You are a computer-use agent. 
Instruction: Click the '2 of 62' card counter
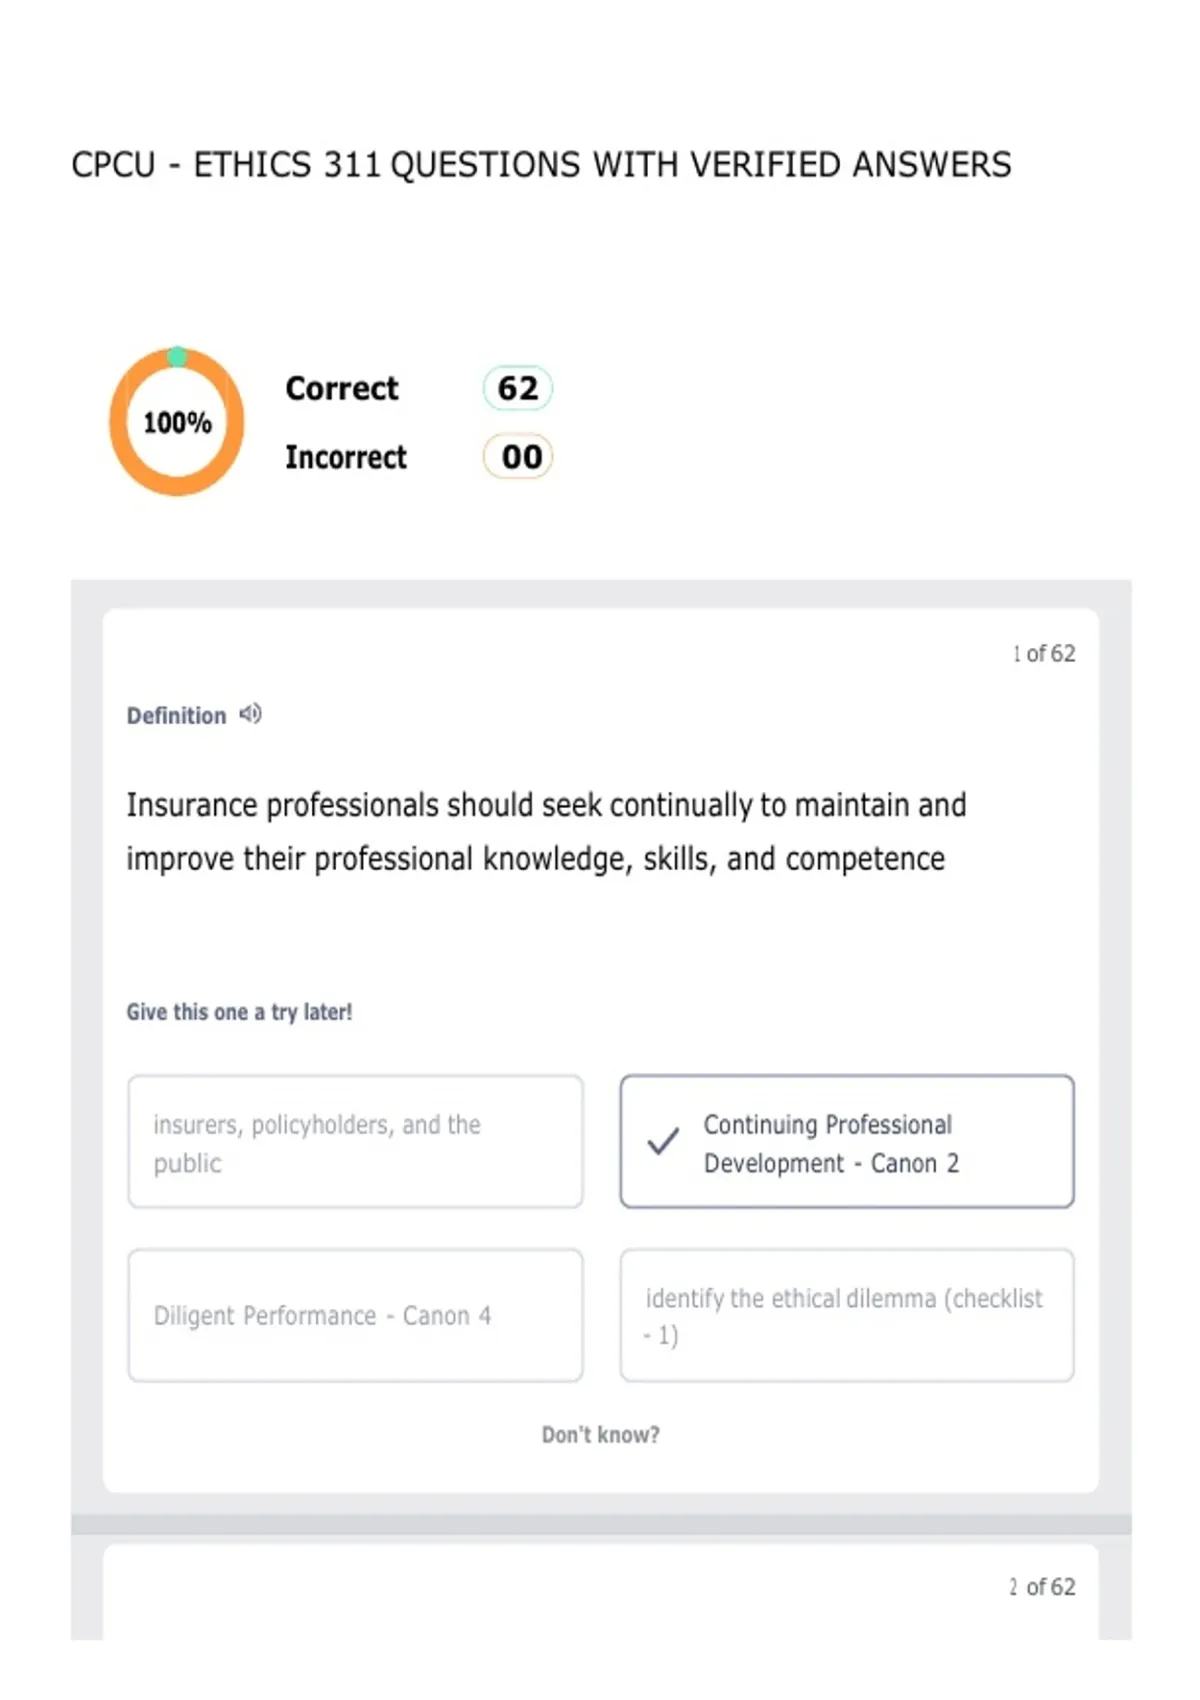(1042, 1587)
